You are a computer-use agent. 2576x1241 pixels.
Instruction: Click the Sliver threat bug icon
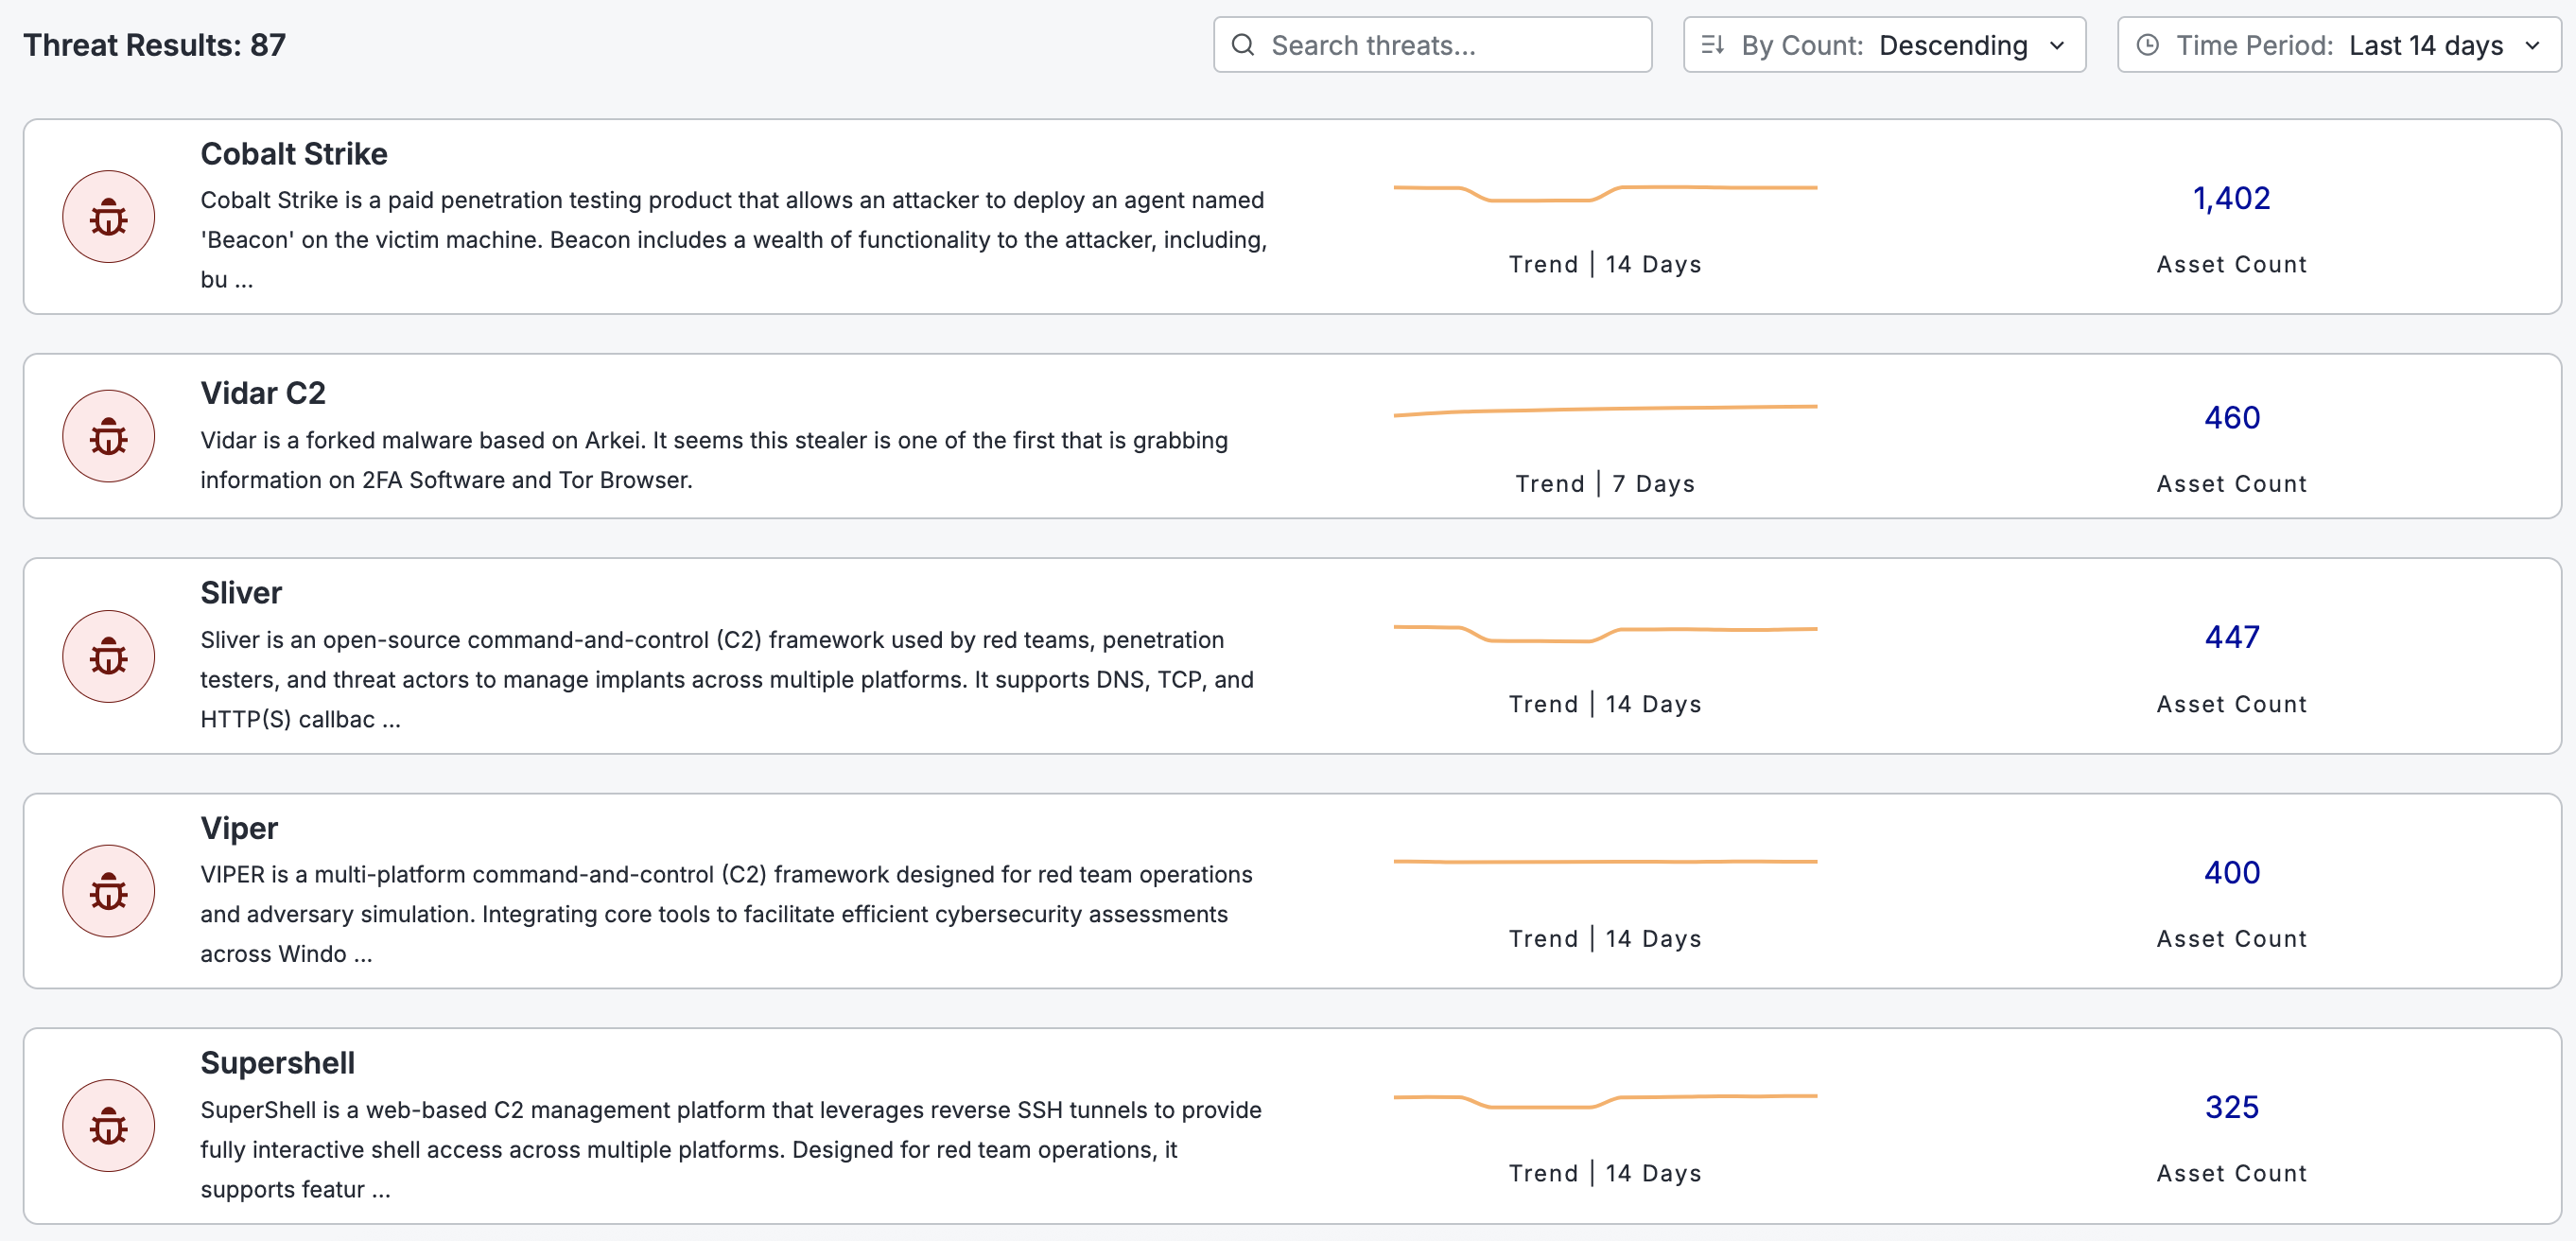tap(108, 656)
